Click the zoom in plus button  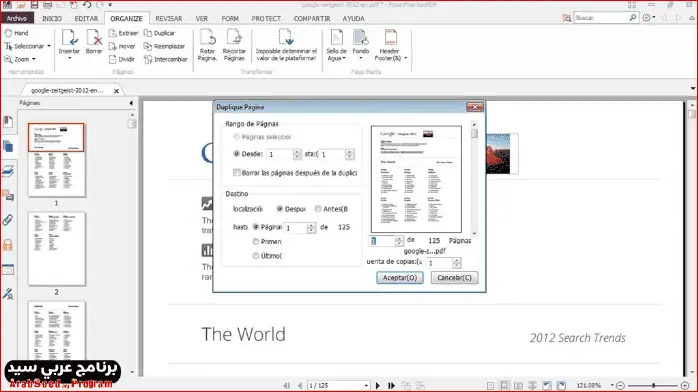pyautogui.click(x=685, y=386)
